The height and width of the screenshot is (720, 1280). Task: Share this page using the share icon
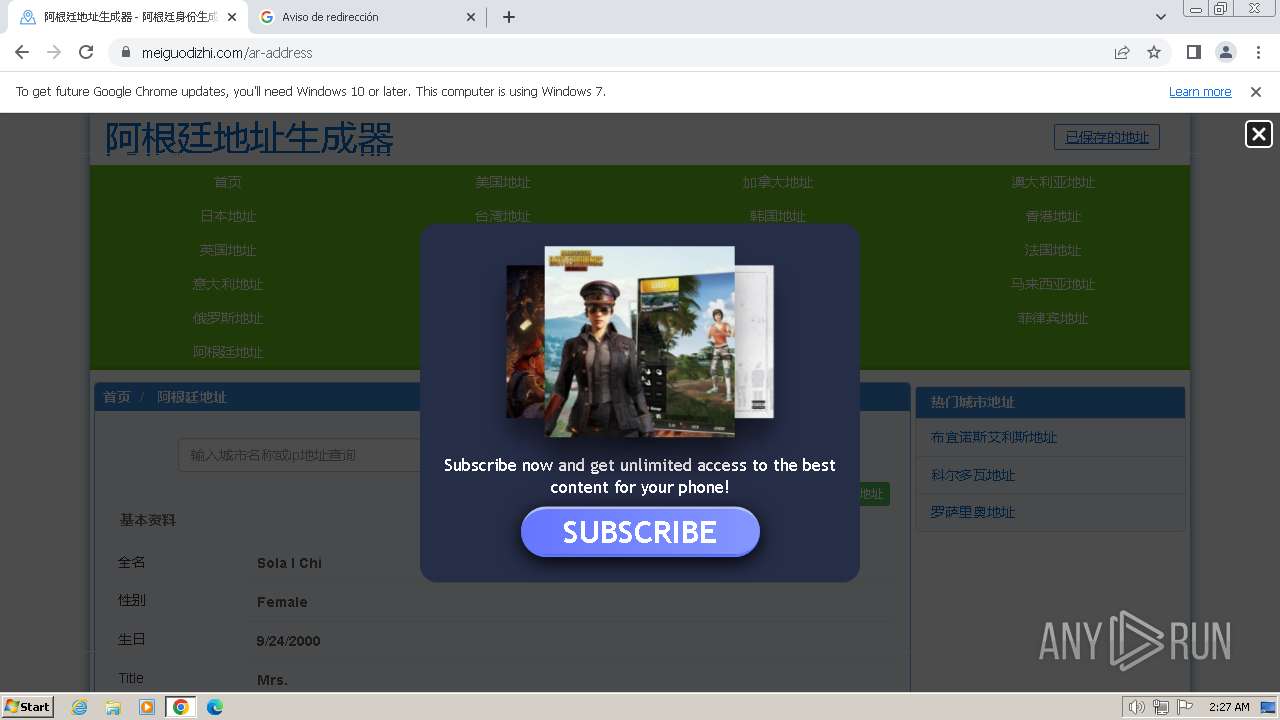click(1122, 52)
